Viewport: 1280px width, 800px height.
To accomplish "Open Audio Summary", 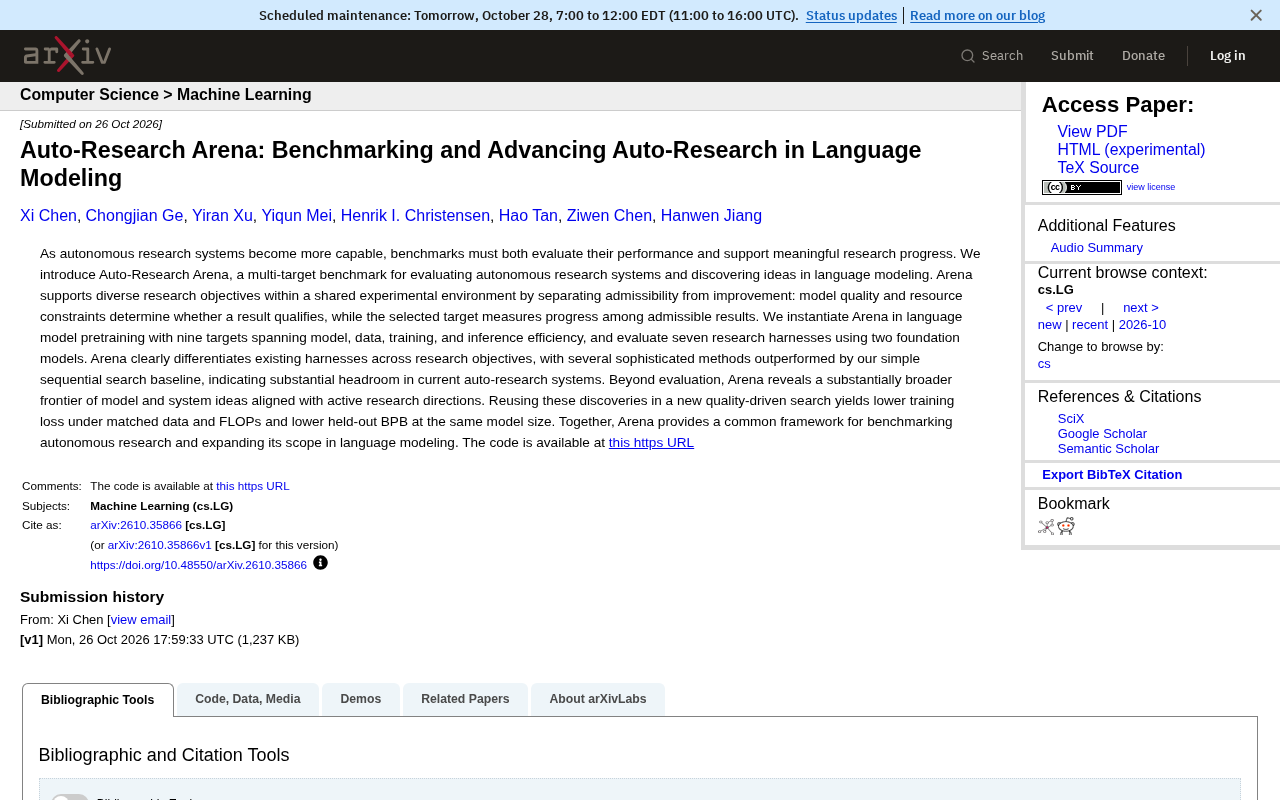I will point(1096,248).
